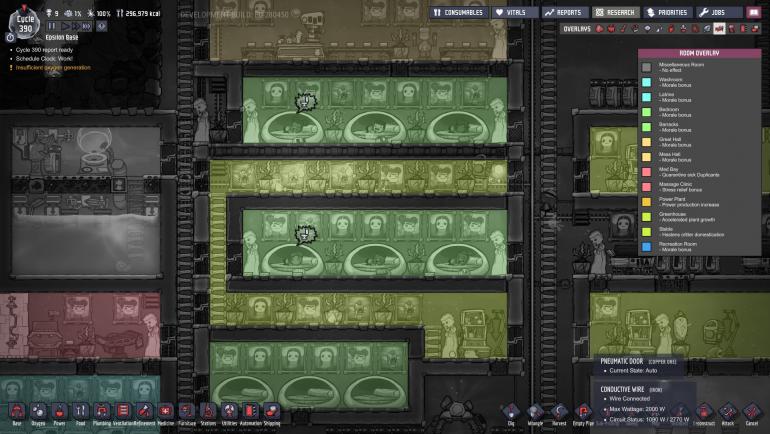The height and width of the screenshot is (434, 770).
Task: Click the Cycle 390 report ready notification
Action: click(x=44, y=50)
